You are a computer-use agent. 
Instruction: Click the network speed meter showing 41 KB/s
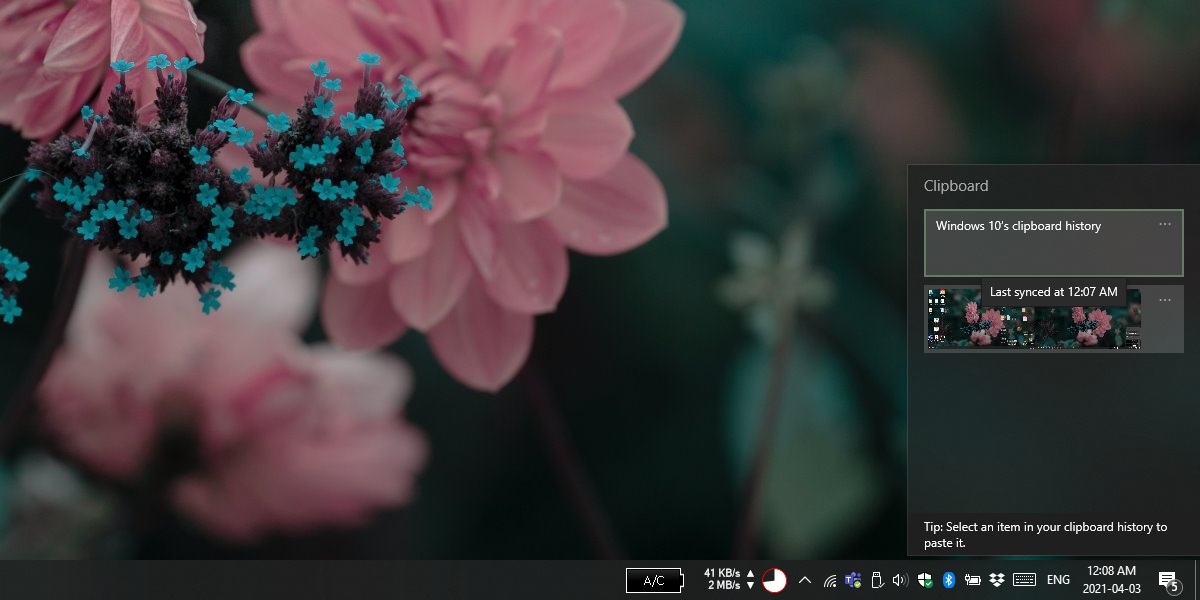729,580
